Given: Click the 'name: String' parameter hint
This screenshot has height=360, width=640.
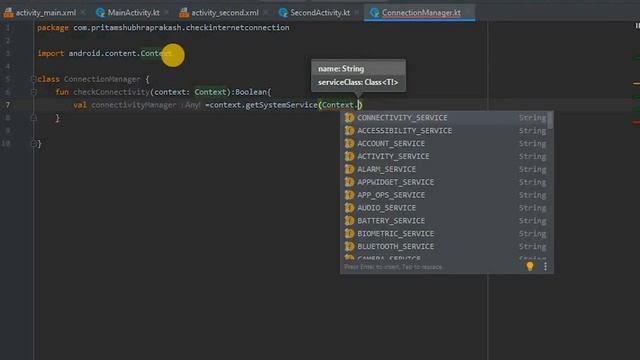Looking at the screenshot, I should click(x=341, y=69).
